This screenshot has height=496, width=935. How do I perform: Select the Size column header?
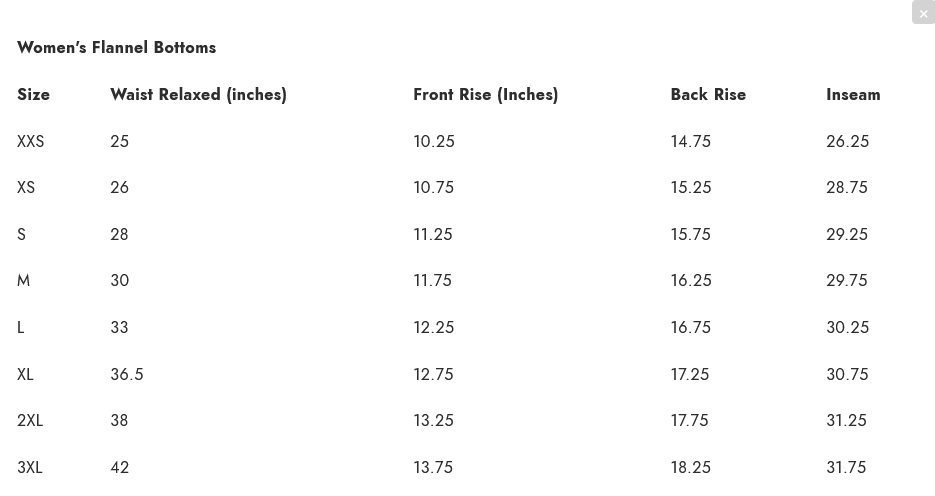(33, 94)
